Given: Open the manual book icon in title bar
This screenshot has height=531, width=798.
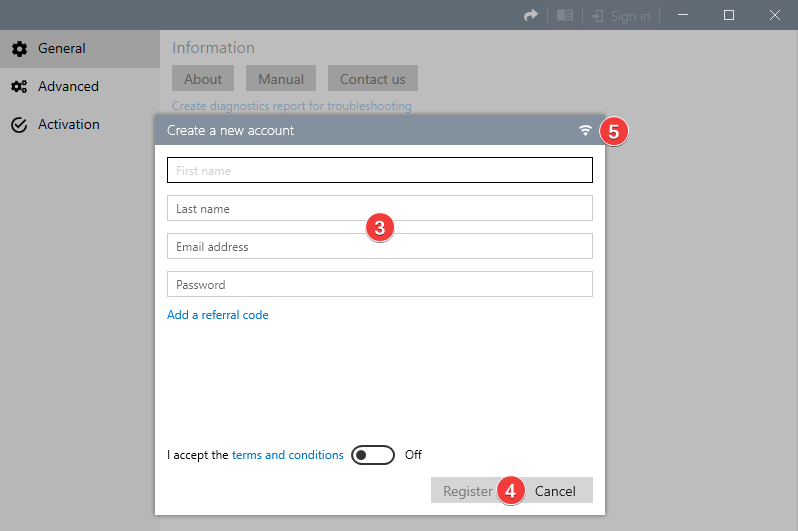Looking at the screenshot, I should point(565,15).
